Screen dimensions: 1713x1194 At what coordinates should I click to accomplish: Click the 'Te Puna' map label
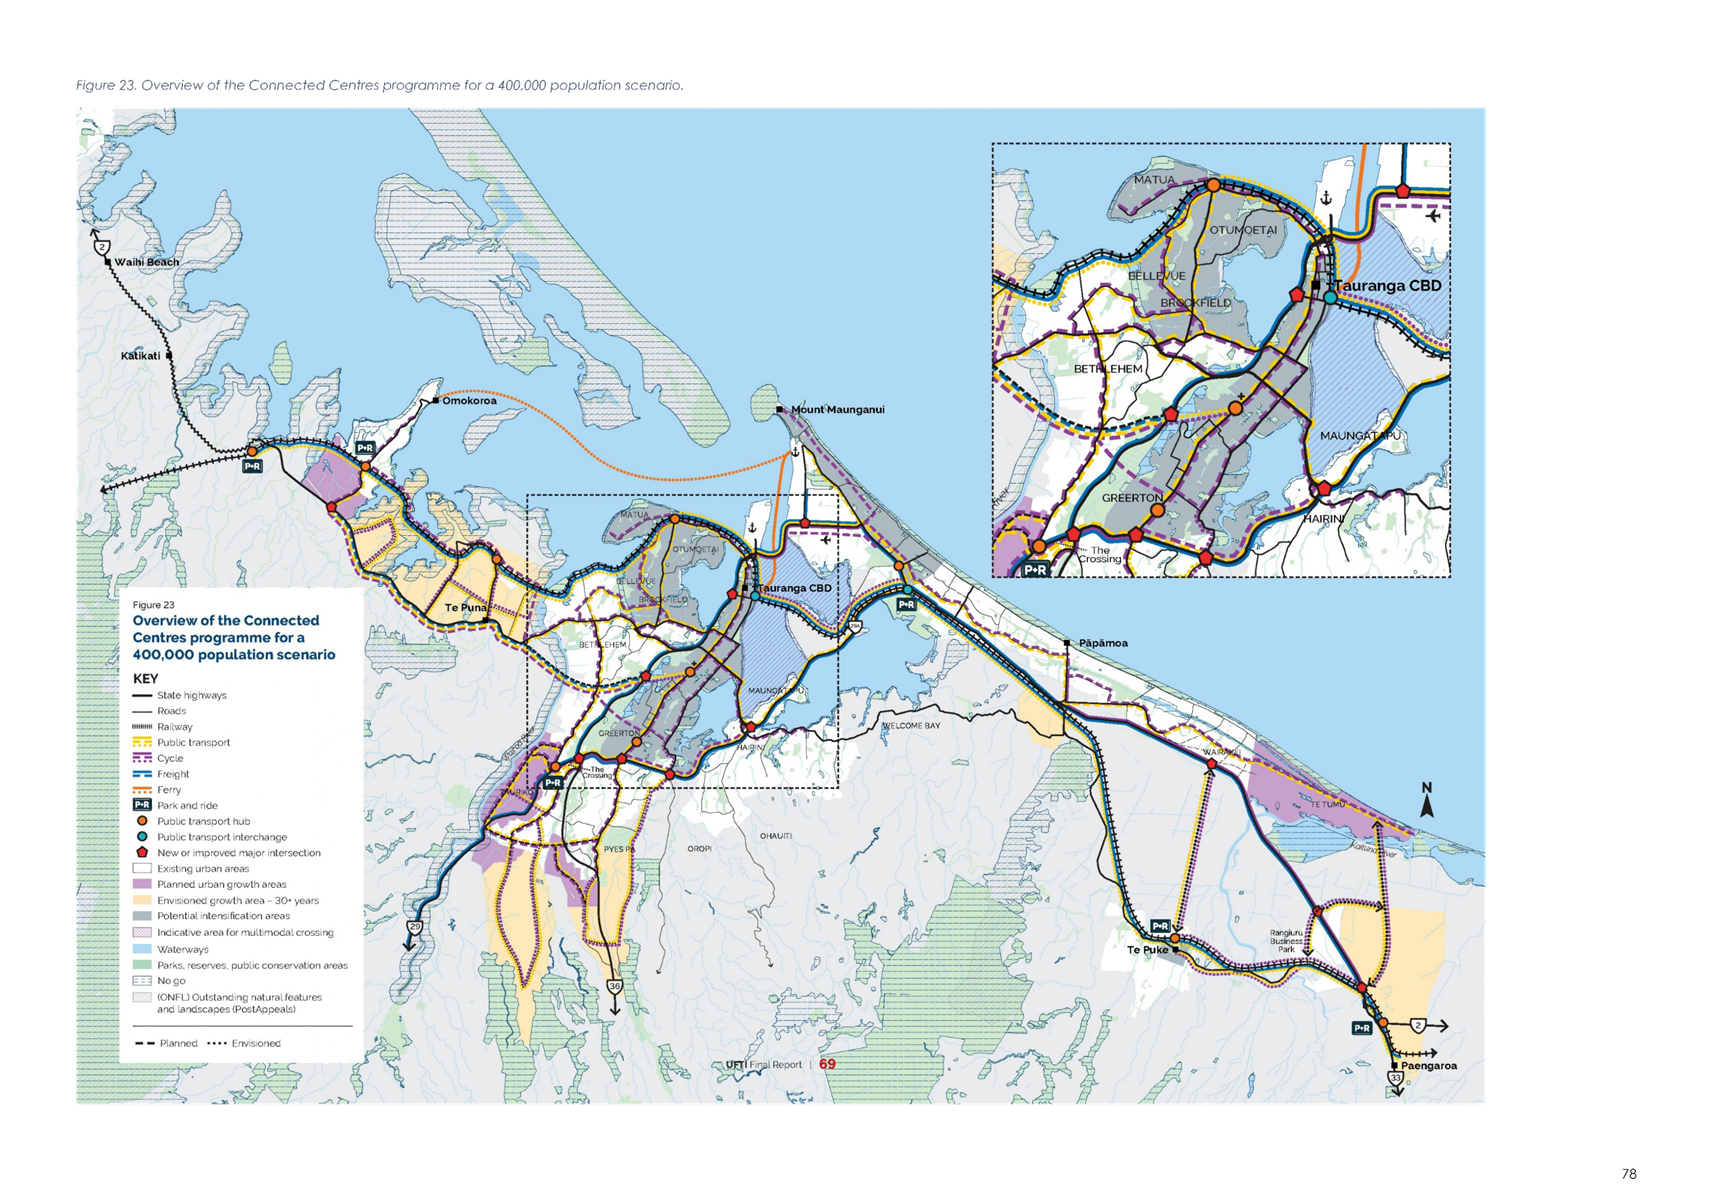[465, 607]
